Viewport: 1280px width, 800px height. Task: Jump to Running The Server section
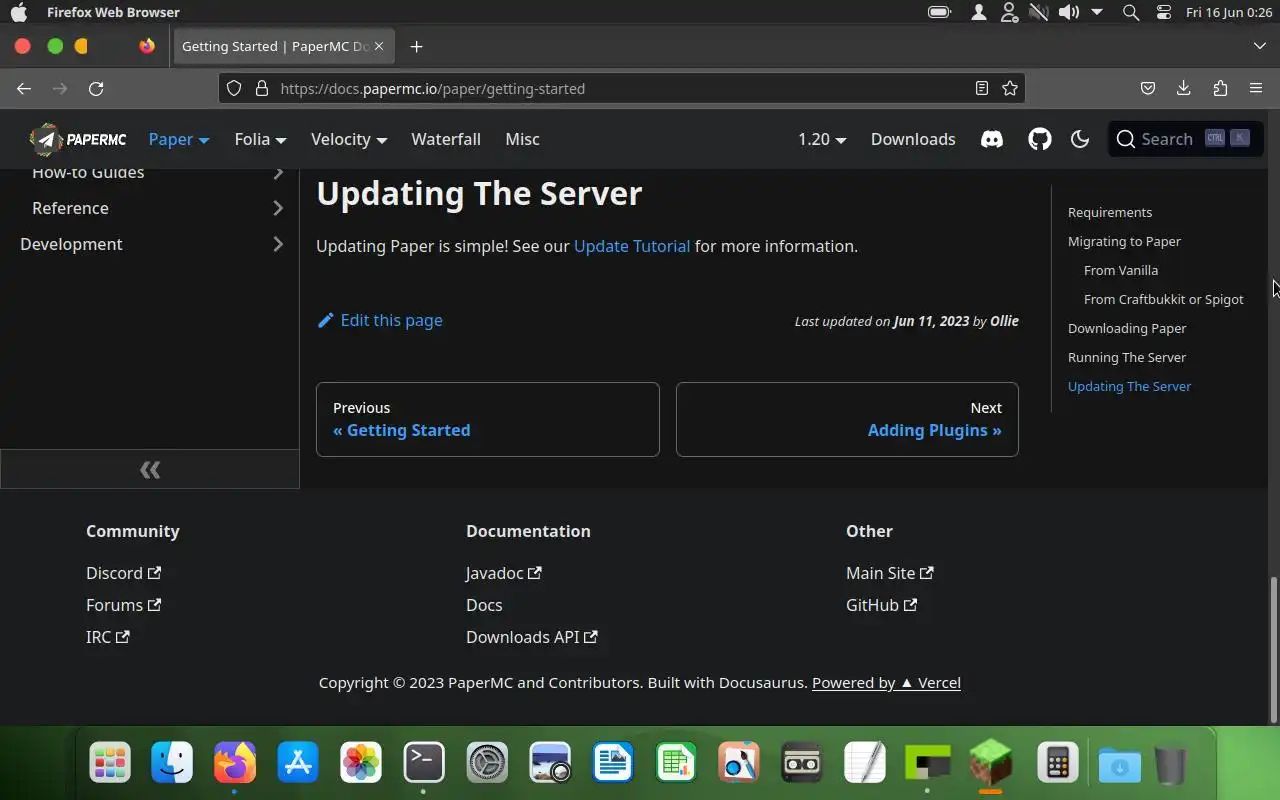[x=1127, y=357]
